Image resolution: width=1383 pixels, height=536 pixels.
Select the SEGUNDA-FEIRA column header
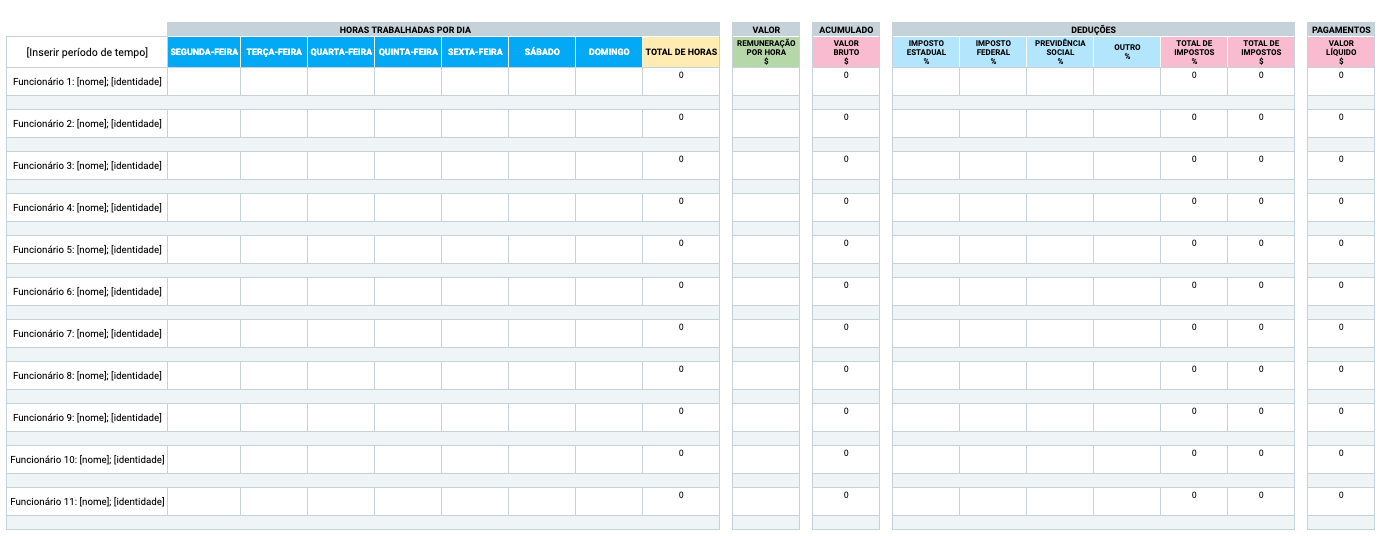coord(204,52)
